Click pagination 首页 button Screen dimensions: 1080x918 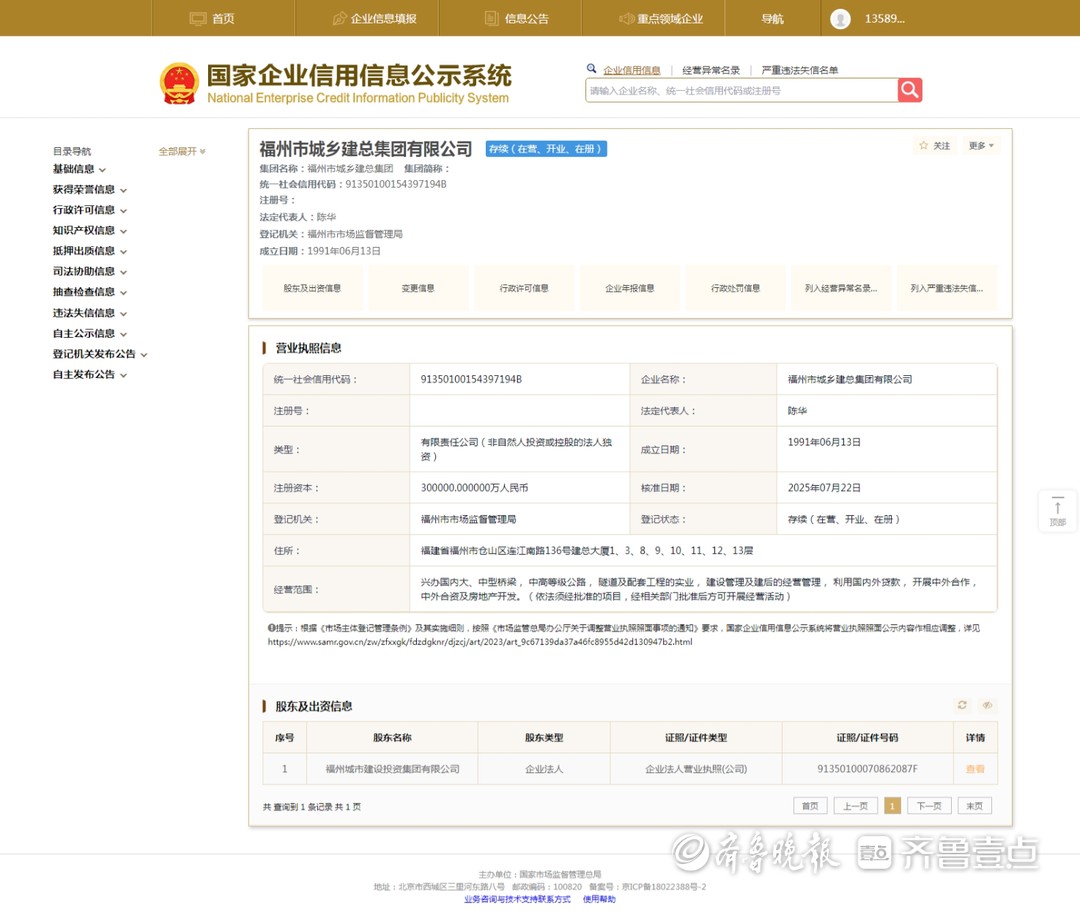point(810,806)
